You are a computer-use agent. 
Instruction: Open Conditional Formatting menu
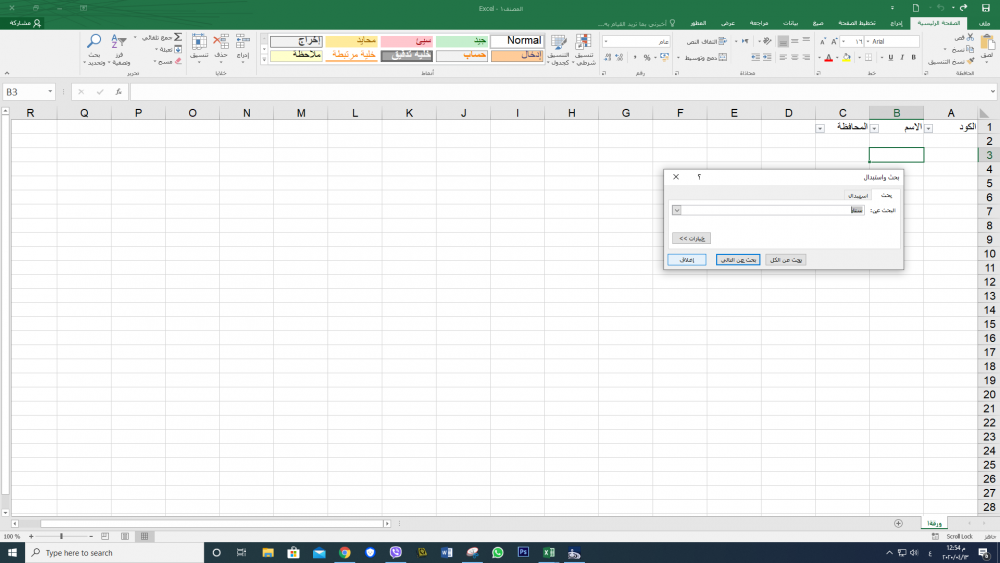click(x=584, y=50)
